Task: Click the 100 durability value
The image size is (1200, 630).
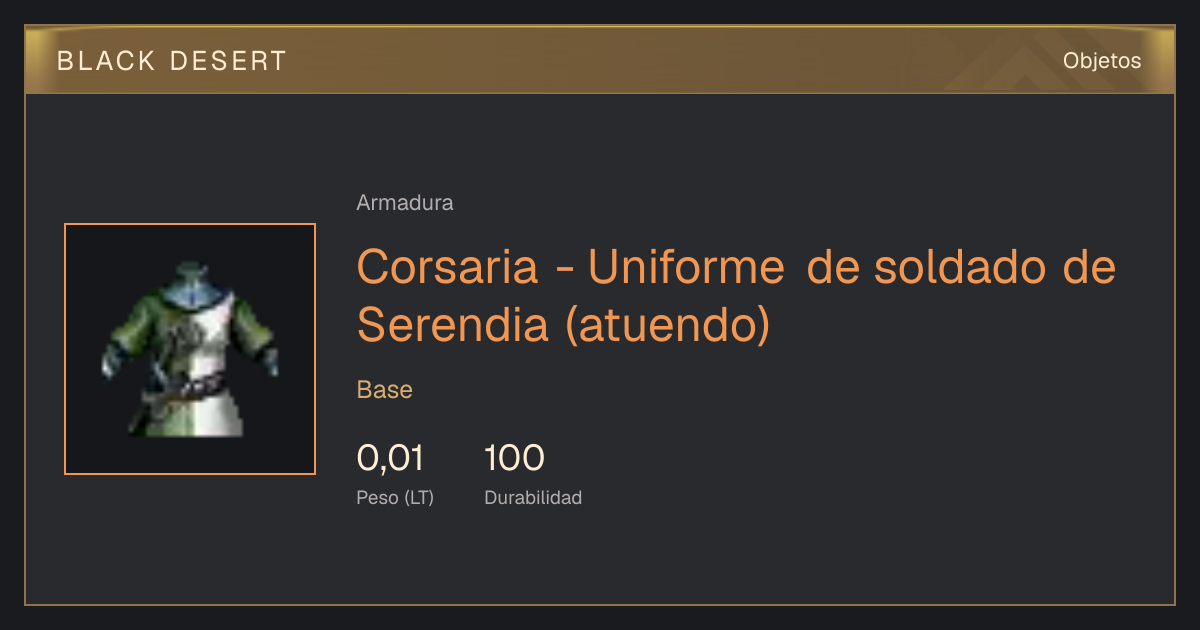Action: pos(514,458)
